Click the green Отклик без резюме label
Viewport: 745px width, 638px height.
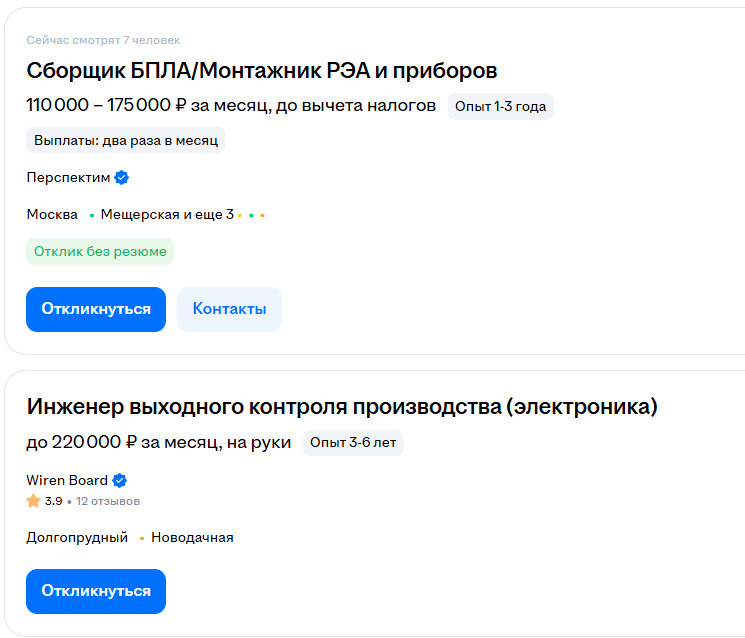pyautogui.click(x=100, y=252)
